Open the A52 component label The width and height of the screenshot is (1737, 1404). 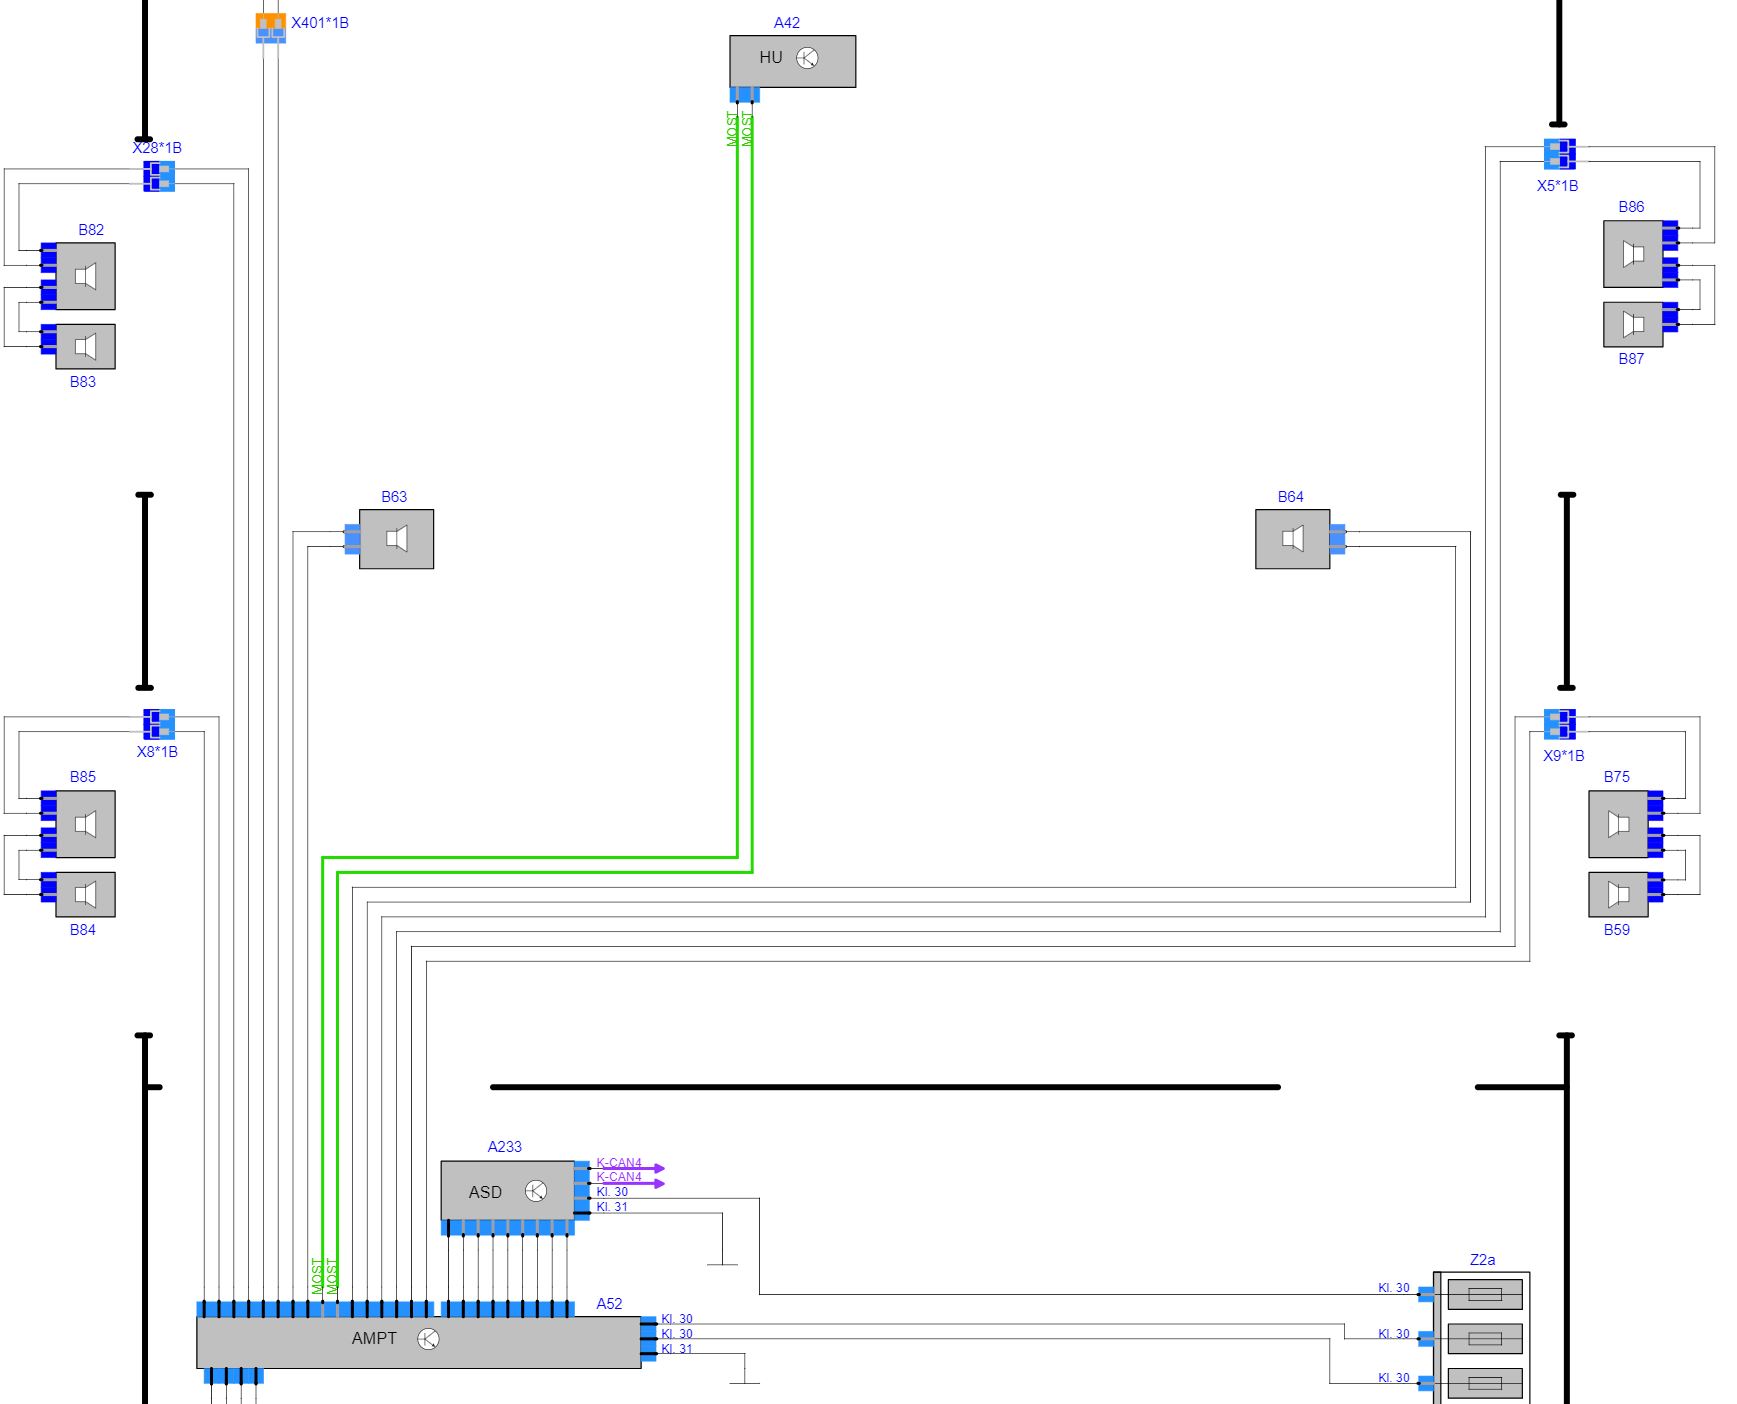(609, 1304)
